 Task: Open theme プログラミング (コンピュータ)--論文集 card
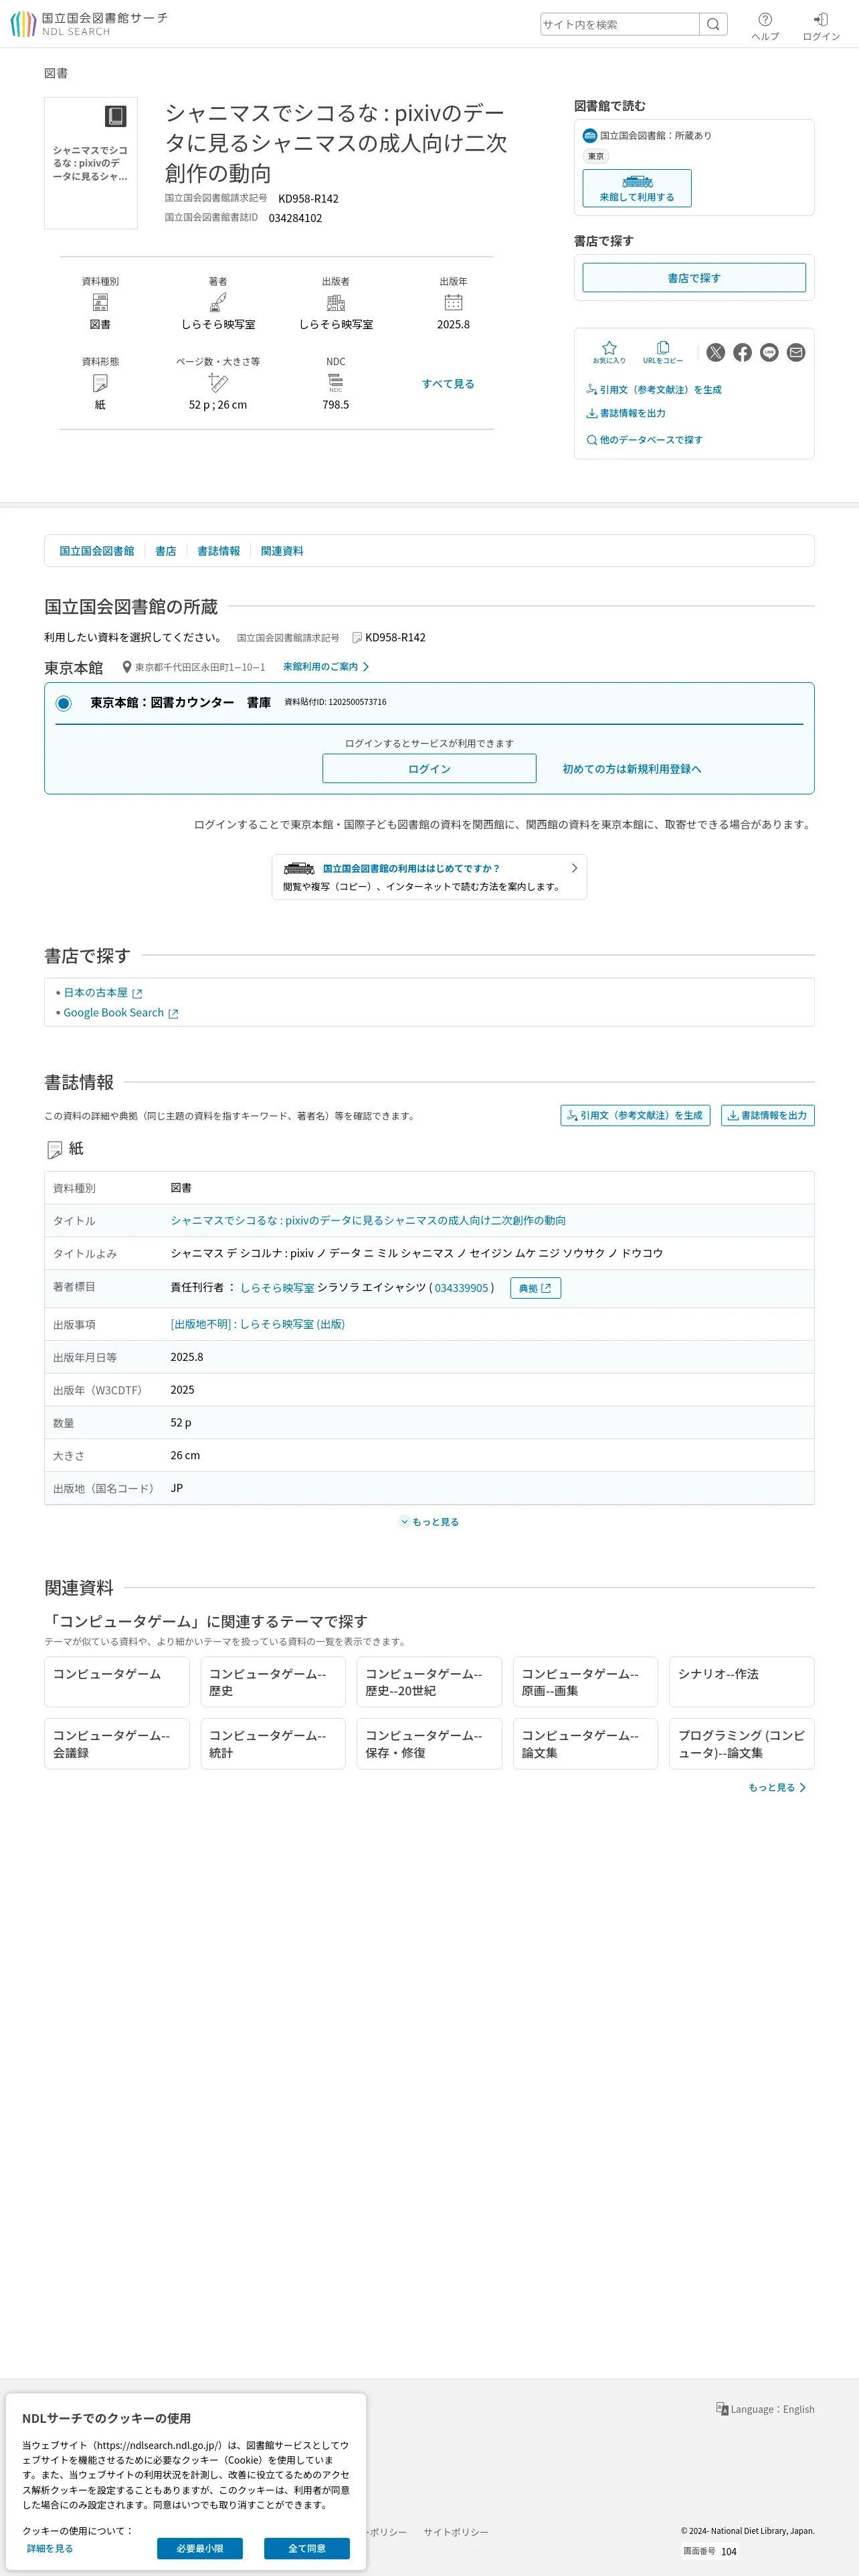click(x=742, y=1744)
